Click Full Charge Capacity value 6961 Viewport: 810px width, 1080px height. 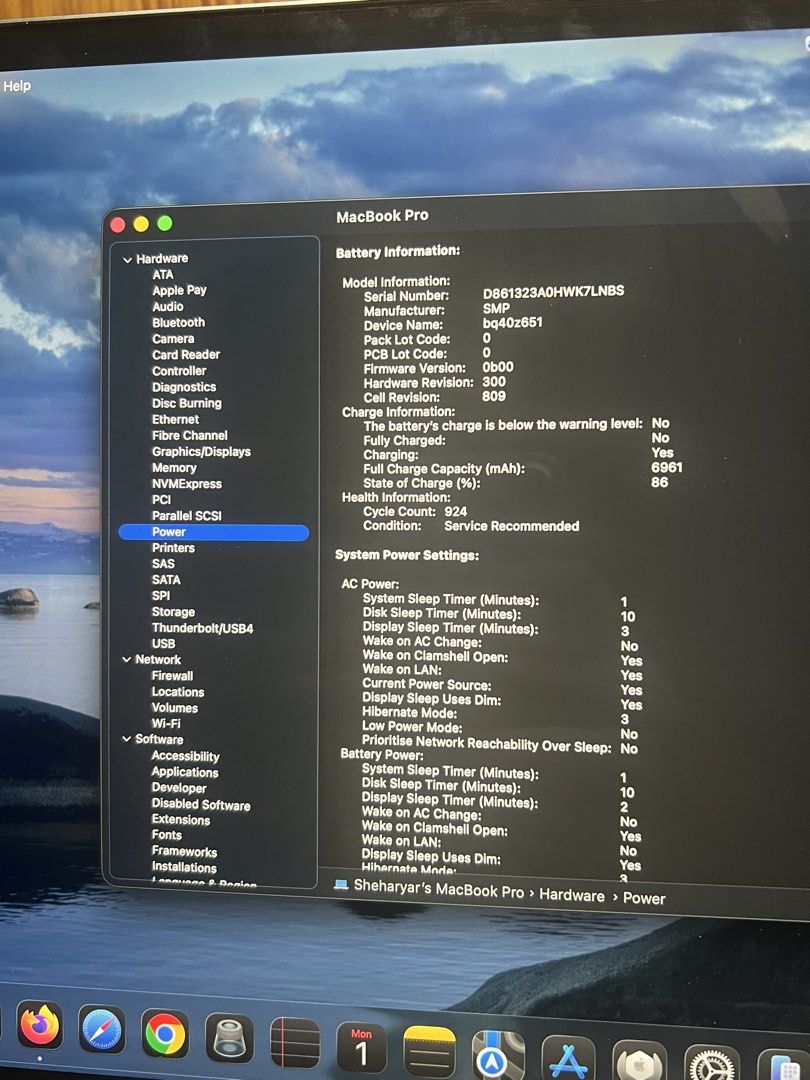tap(666, 468)
